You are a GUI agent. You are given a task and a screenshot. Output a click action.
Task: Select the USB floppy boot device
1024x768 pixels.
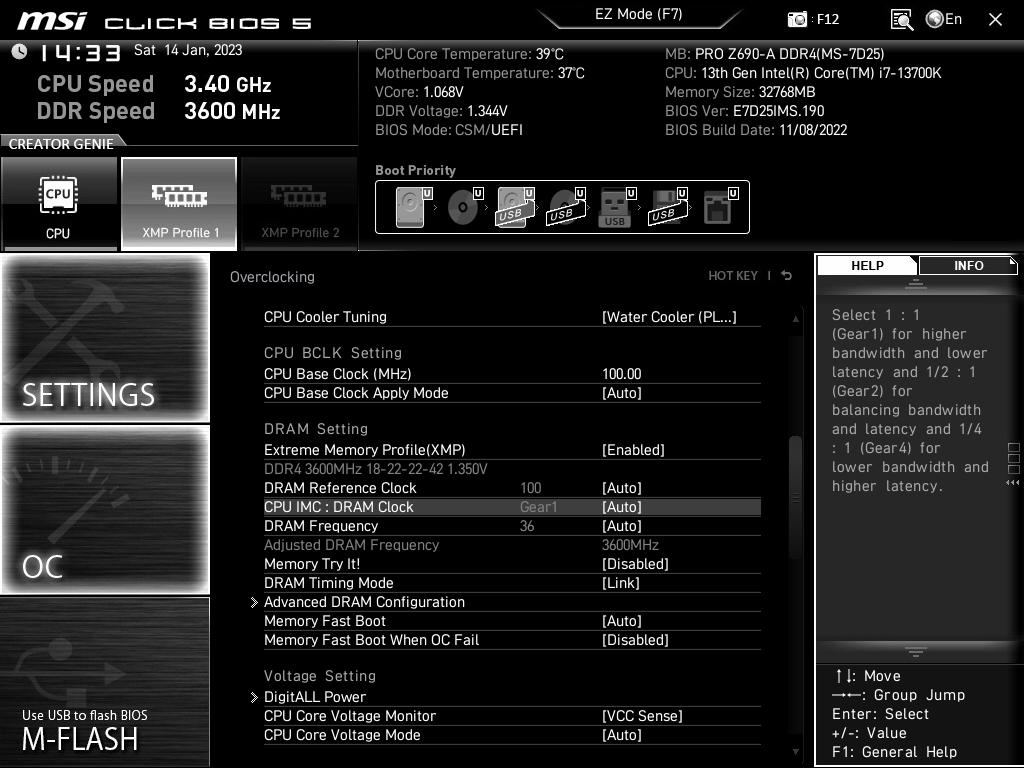668,207
